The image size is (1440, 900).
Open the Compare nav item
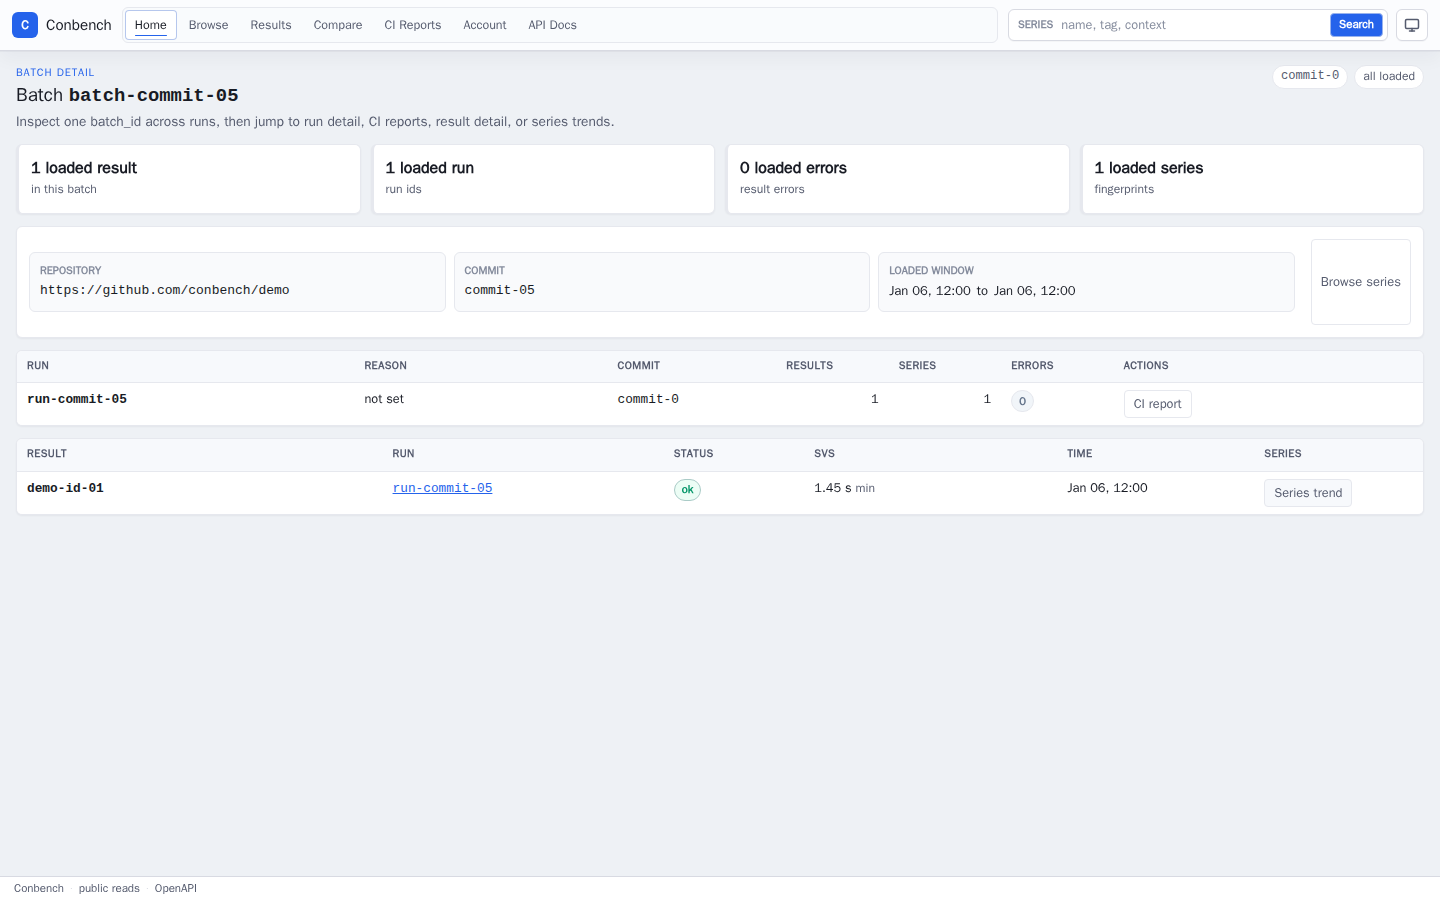click(x=338, y=25)
